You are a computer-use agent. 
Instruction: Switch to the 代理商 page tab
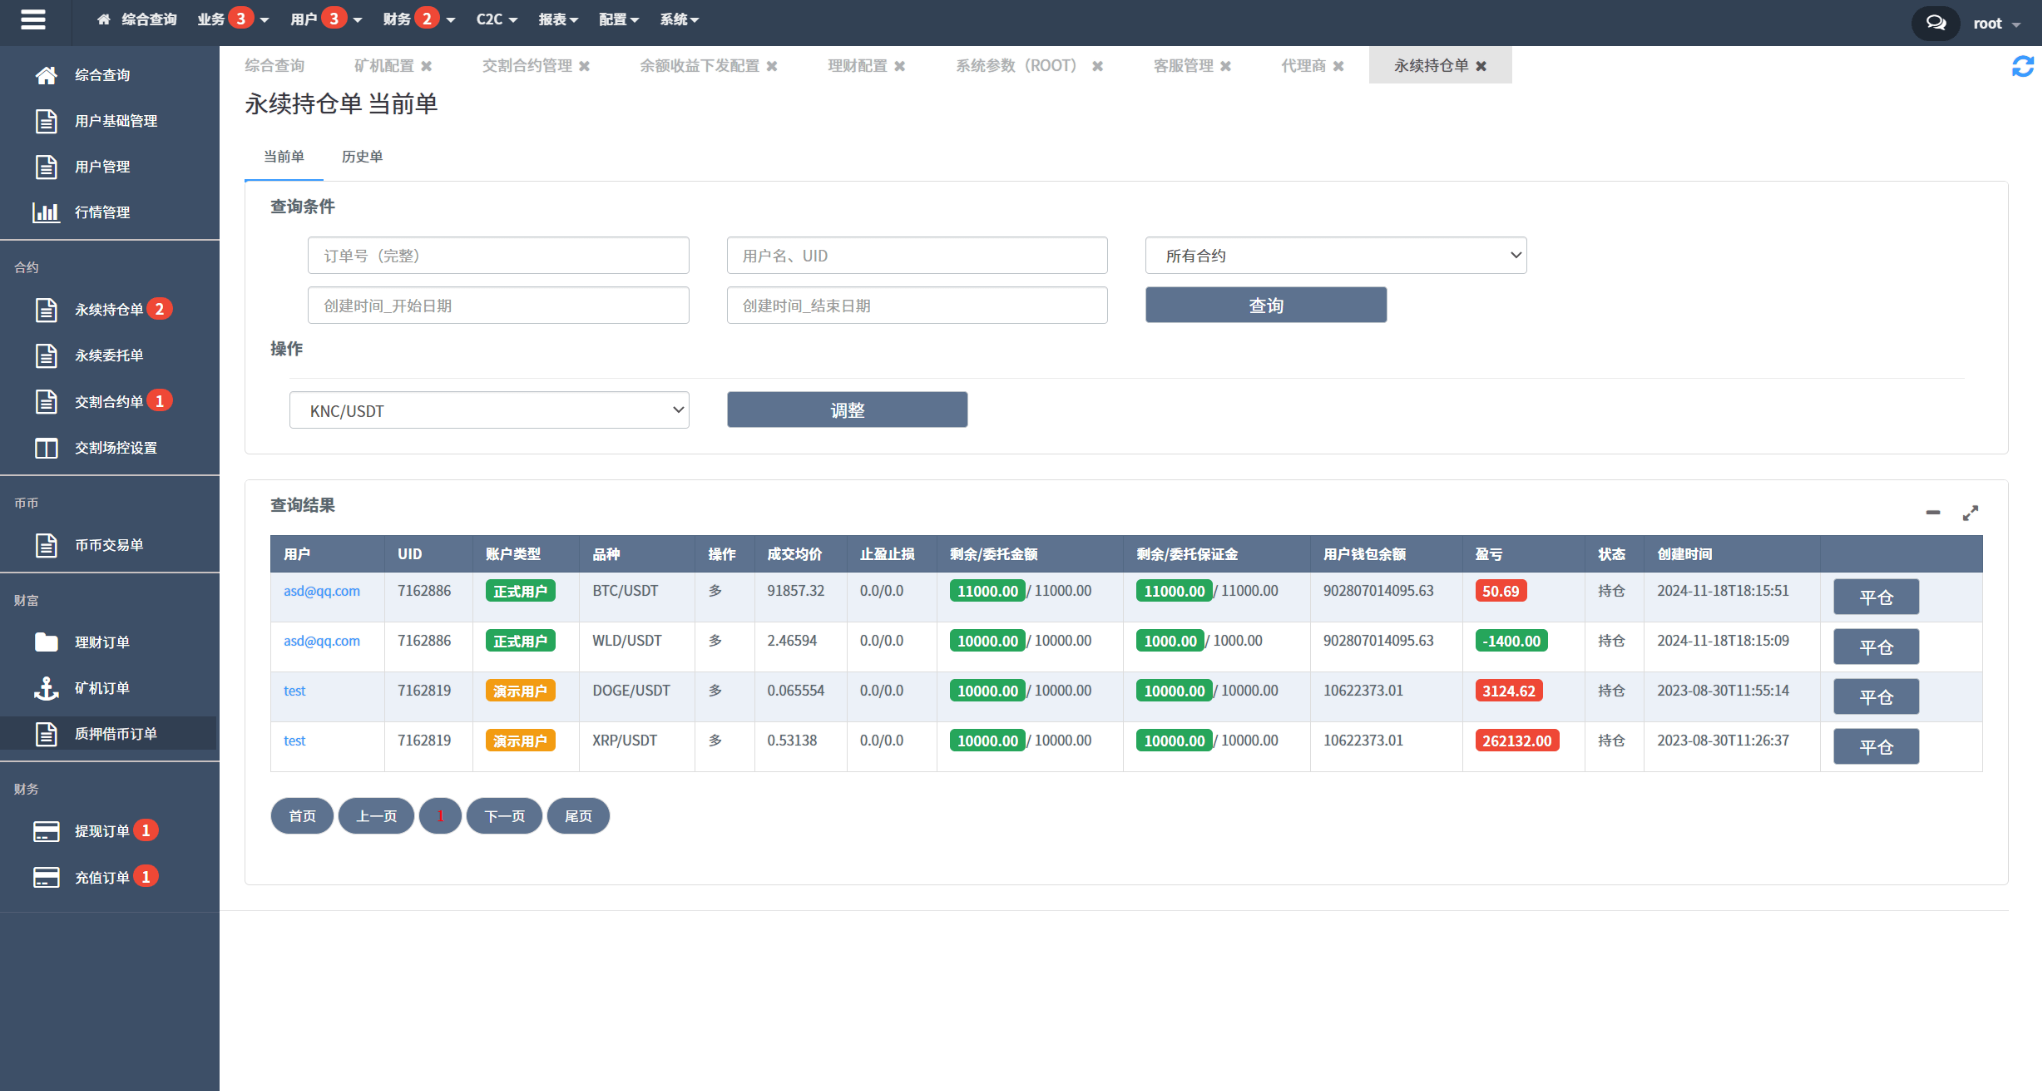tap(1303, 66)
